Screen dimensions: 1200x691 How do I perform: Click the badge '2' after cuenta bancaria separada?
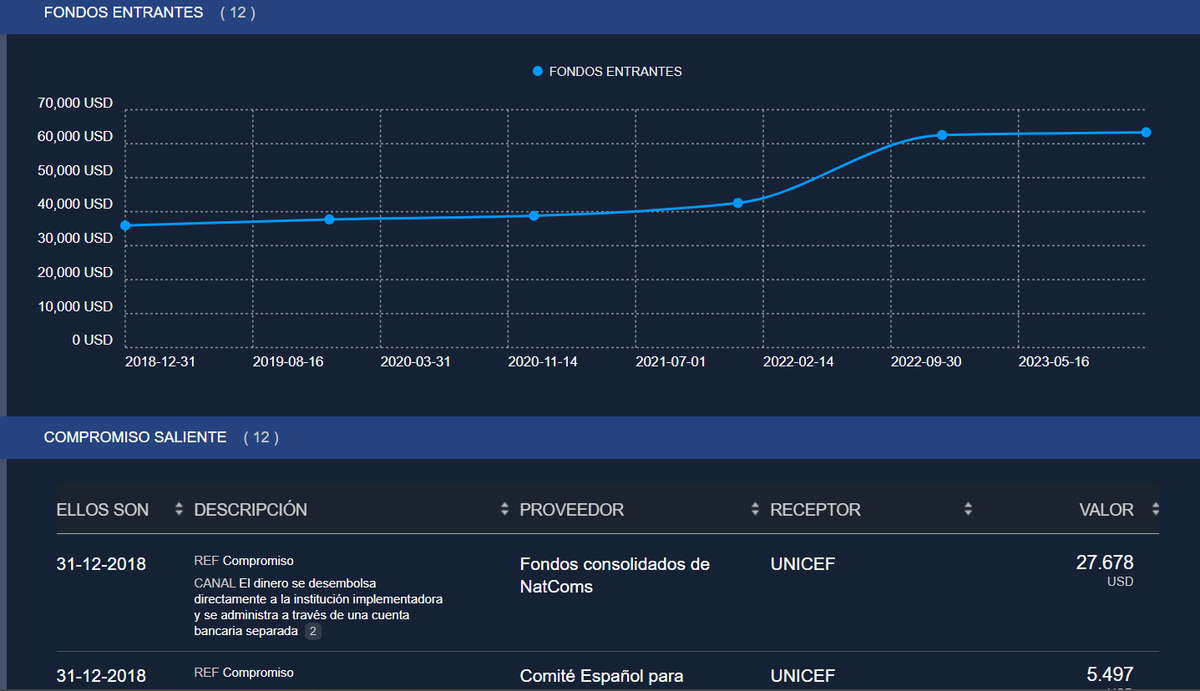313,632
